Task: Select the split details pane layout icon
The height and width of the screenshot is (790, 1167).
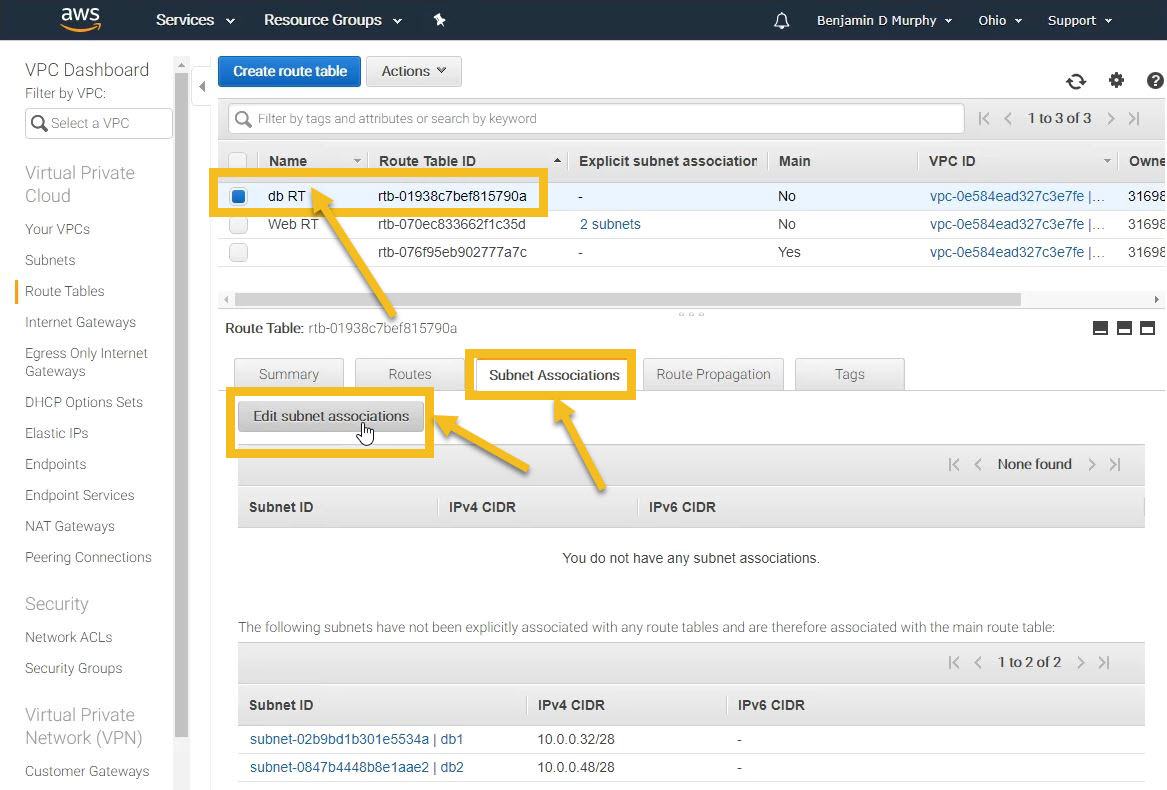Action: 1125,328
